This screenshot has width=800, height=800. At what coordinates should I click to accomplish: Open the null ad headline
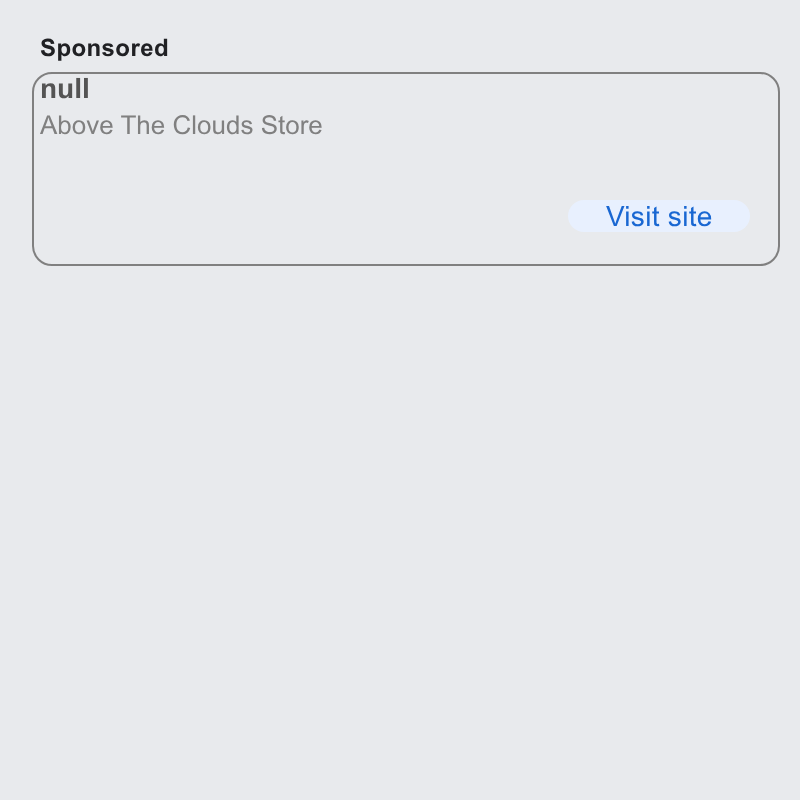click(65, 89)
